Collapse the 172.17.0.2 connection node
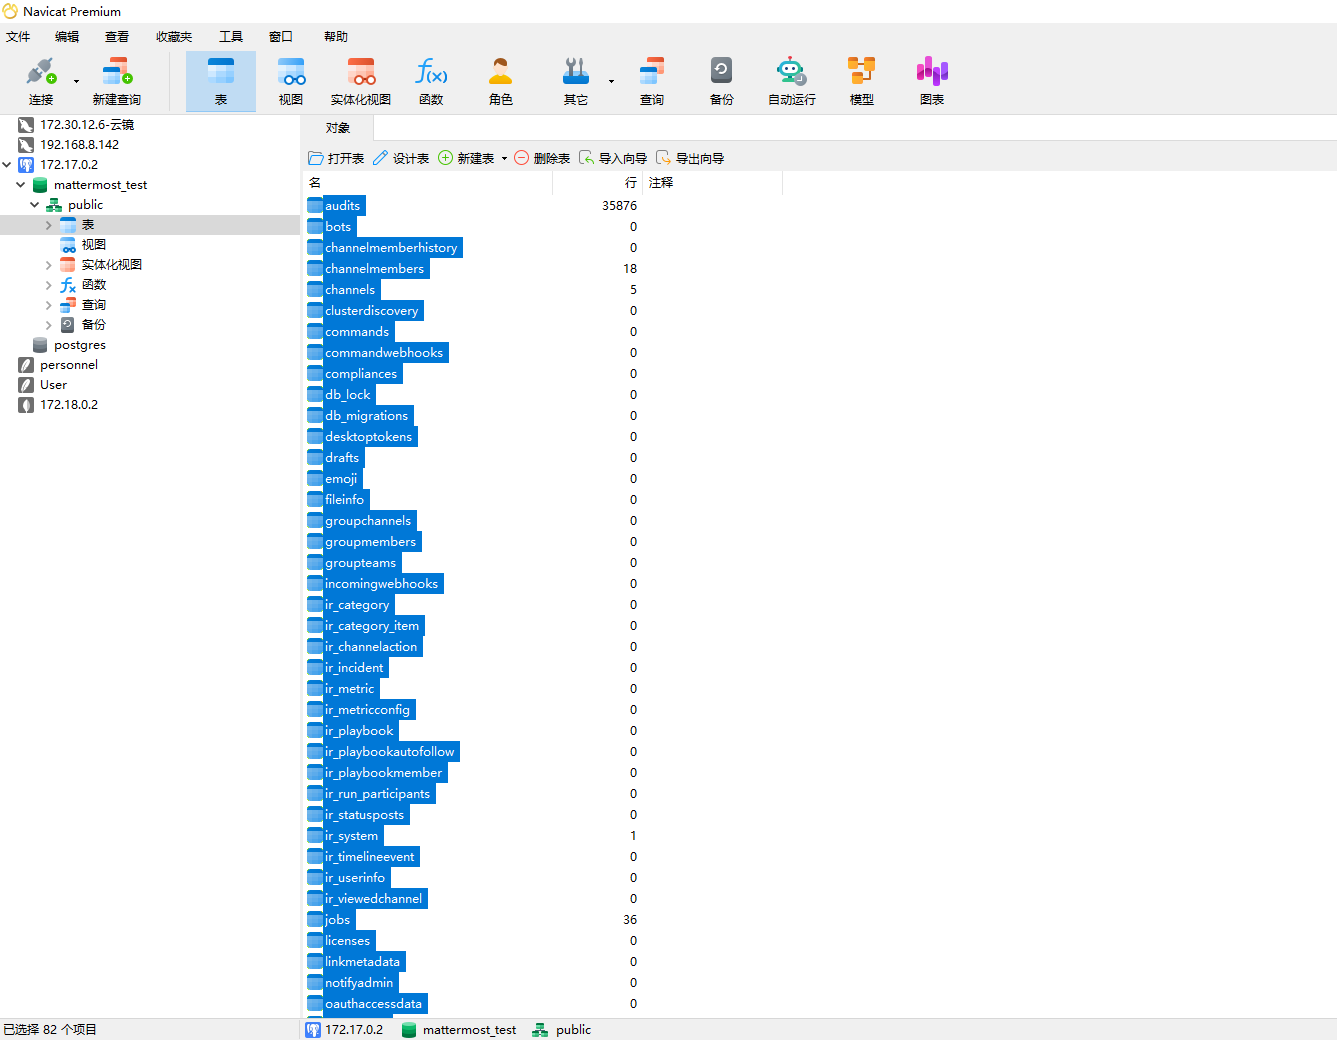The width and height of the screenshot is (1337, 1040). point(7,165)
